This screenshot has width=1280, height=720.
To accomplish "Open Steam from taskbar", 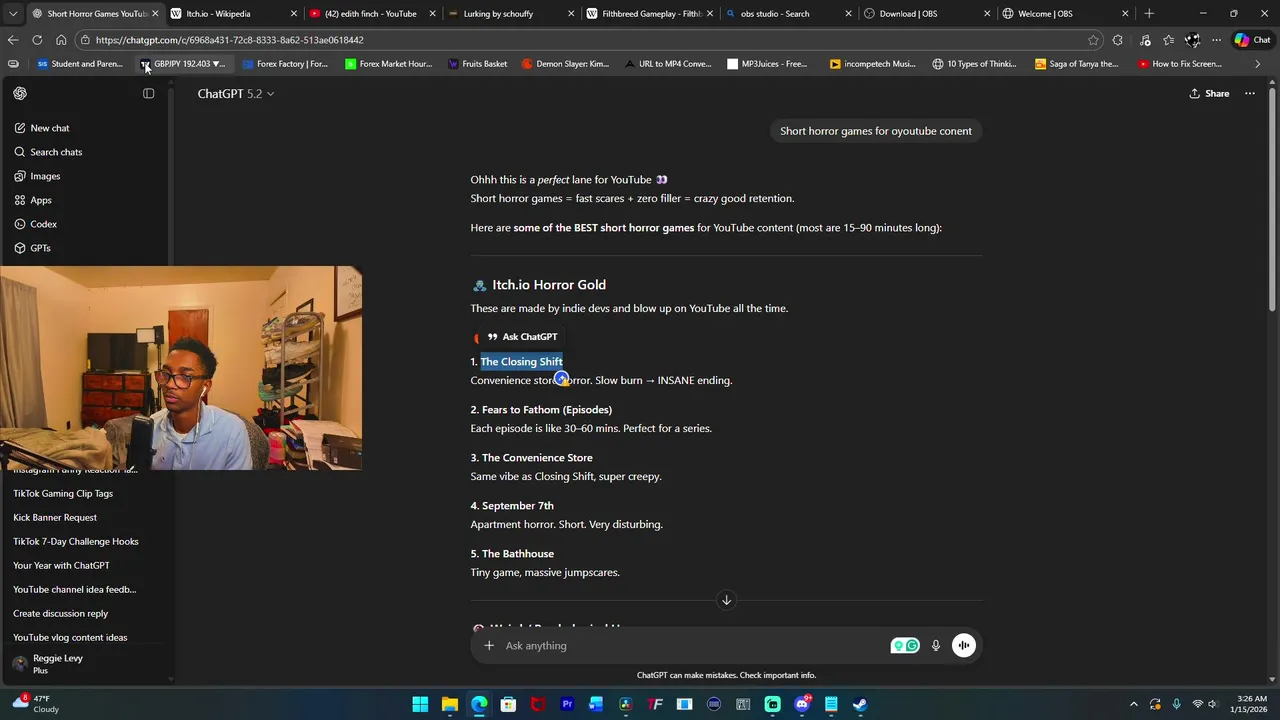I will pyautogui.click(x=860, y=704).
